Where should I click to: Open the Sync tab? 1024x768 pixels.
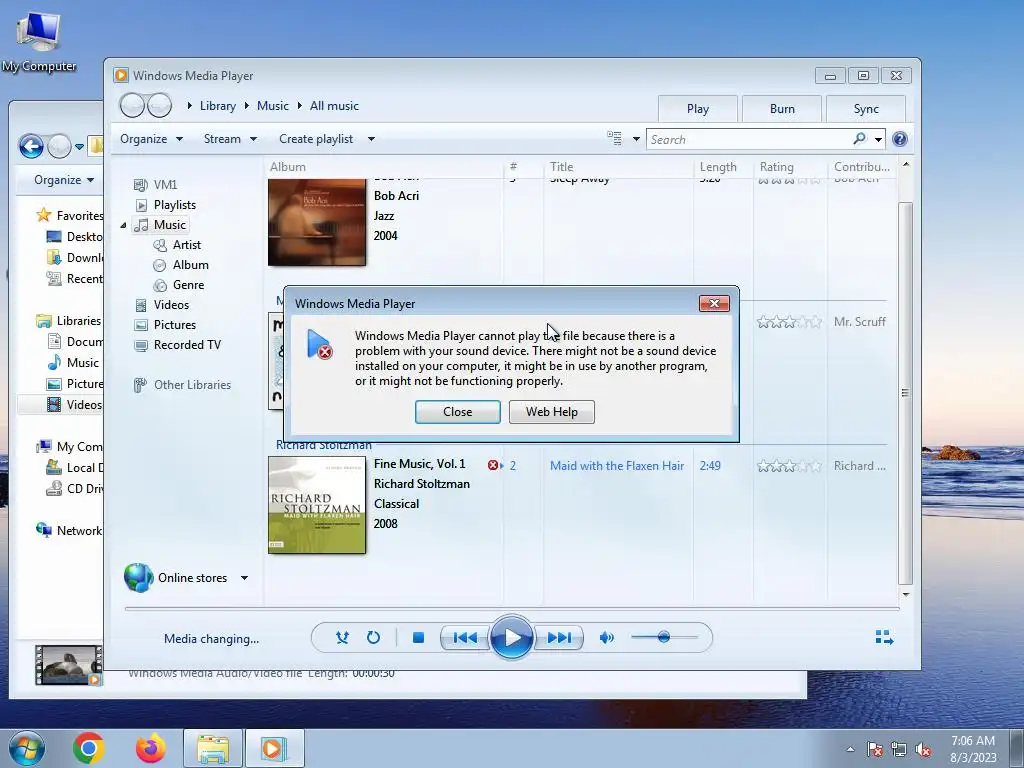(866, 109)
